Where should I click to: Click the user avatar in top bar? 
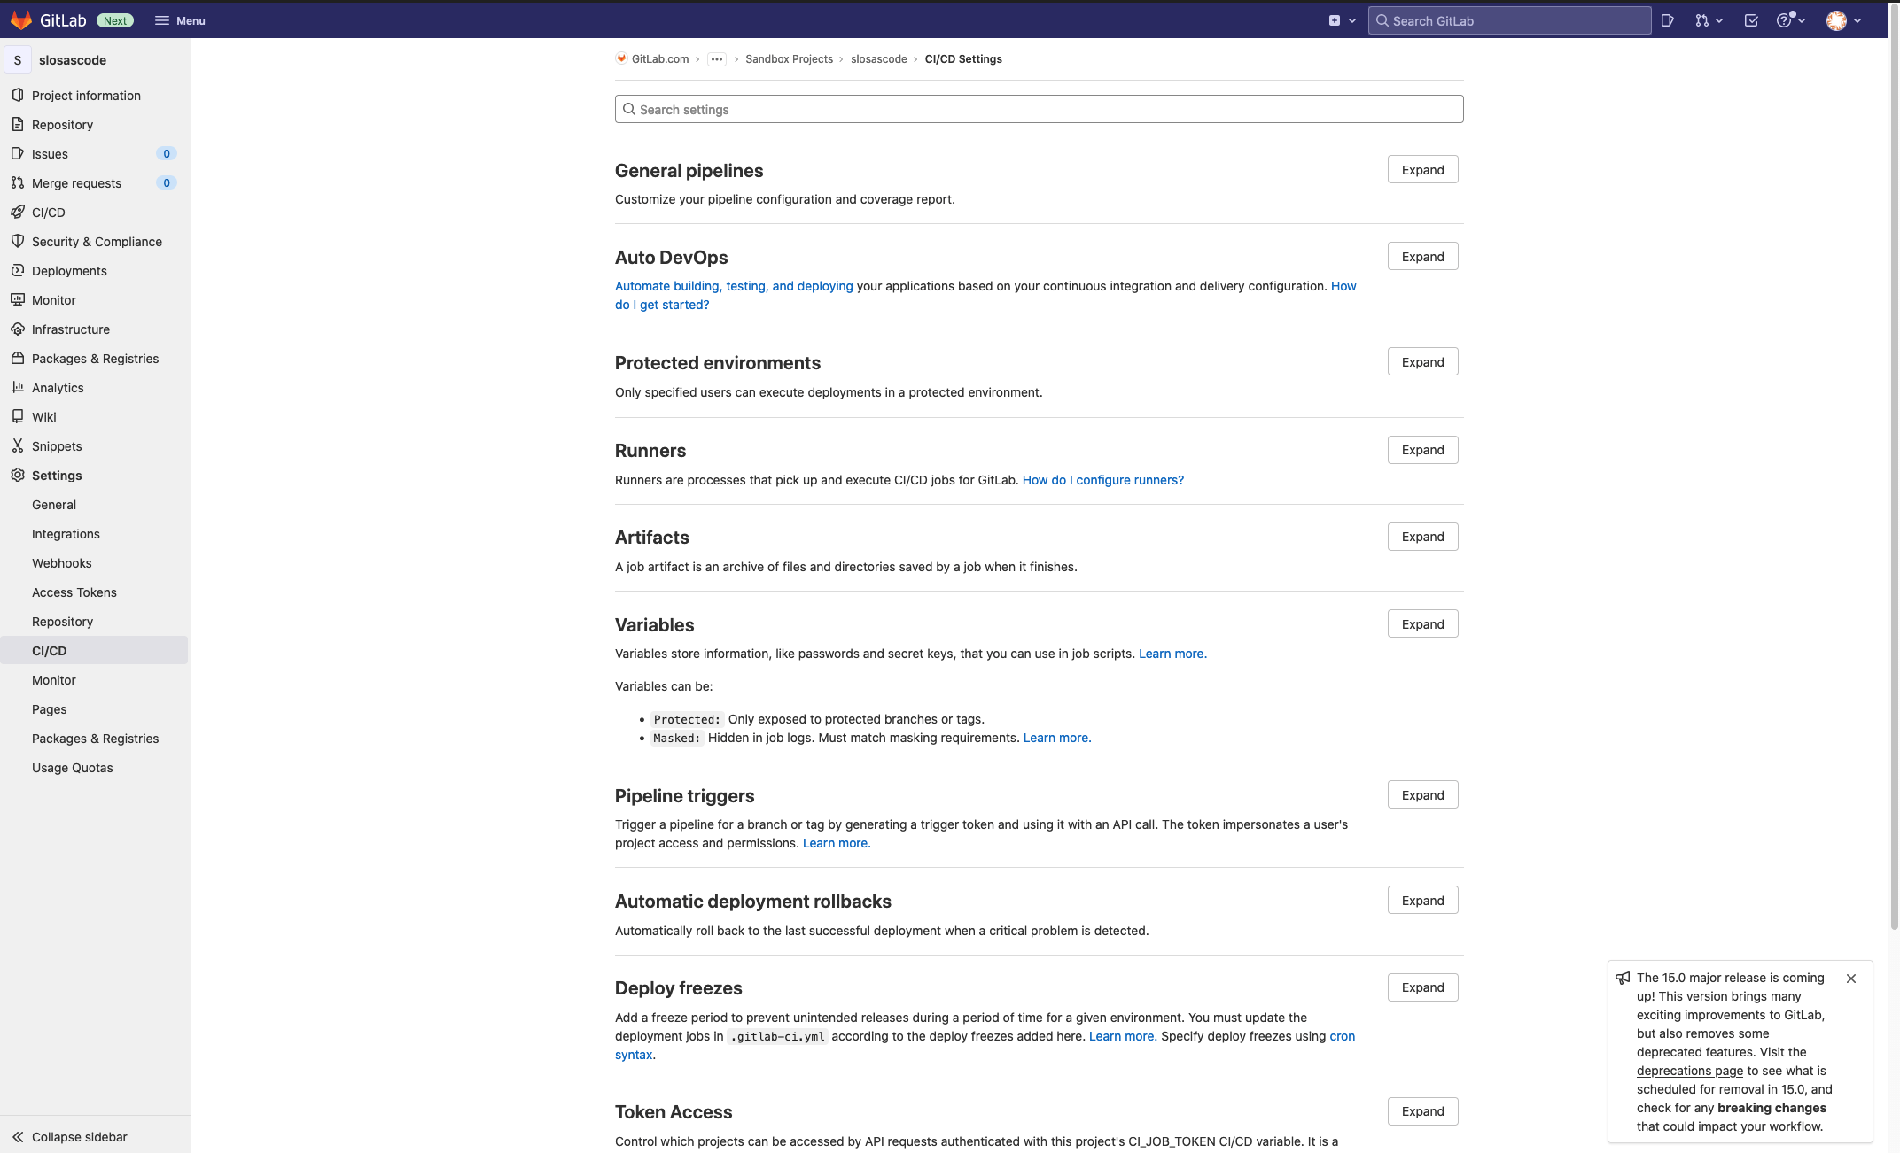1836,20
